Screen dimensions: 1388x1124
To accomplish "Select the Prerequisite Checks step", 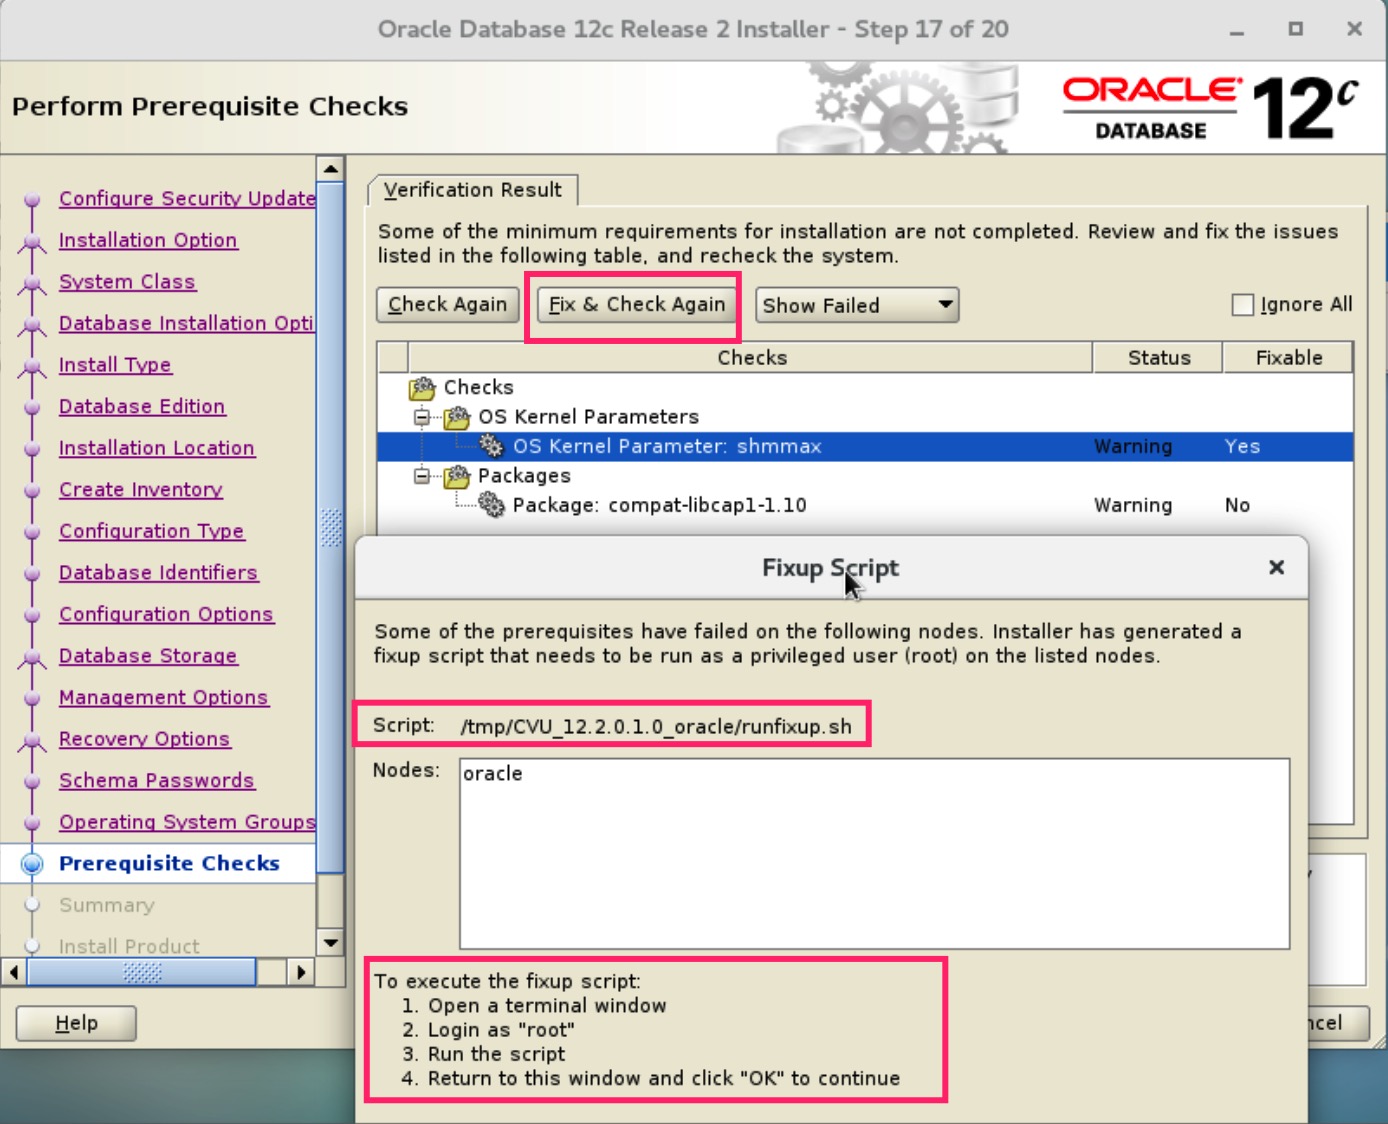I will 169,863.
